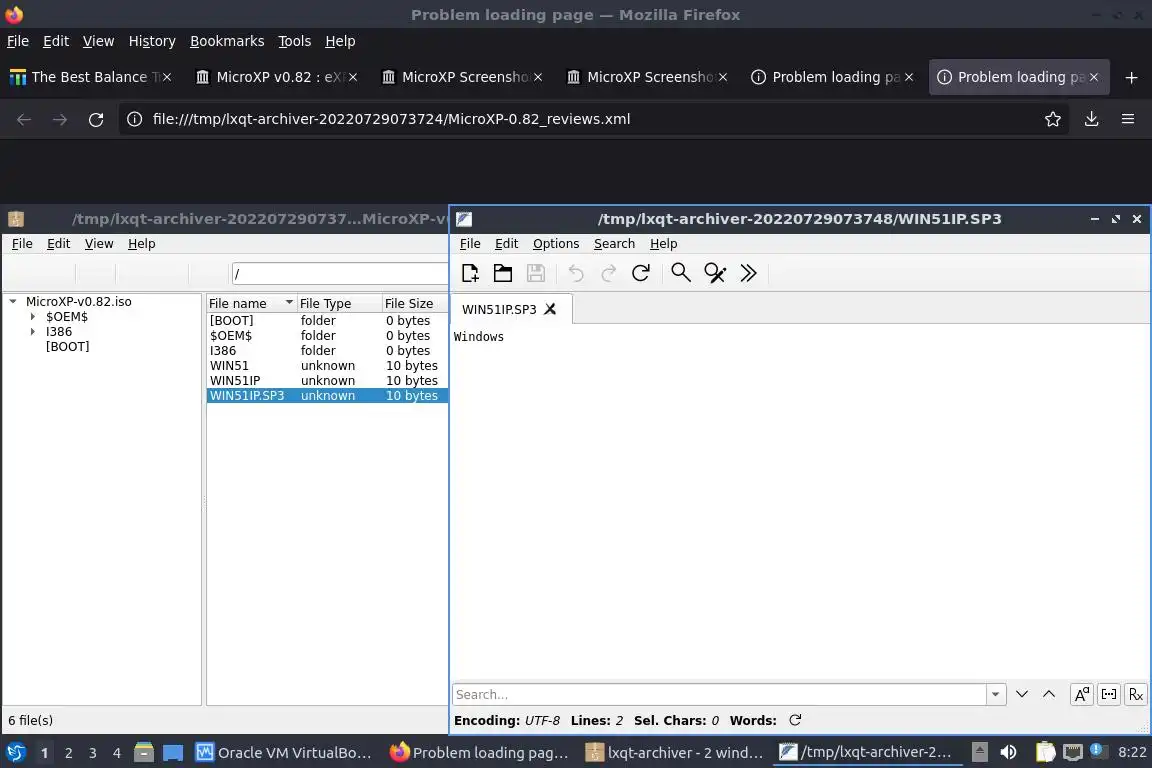Click the open file folder icon
Viewport: 1152px width, 768px height.
503,273
